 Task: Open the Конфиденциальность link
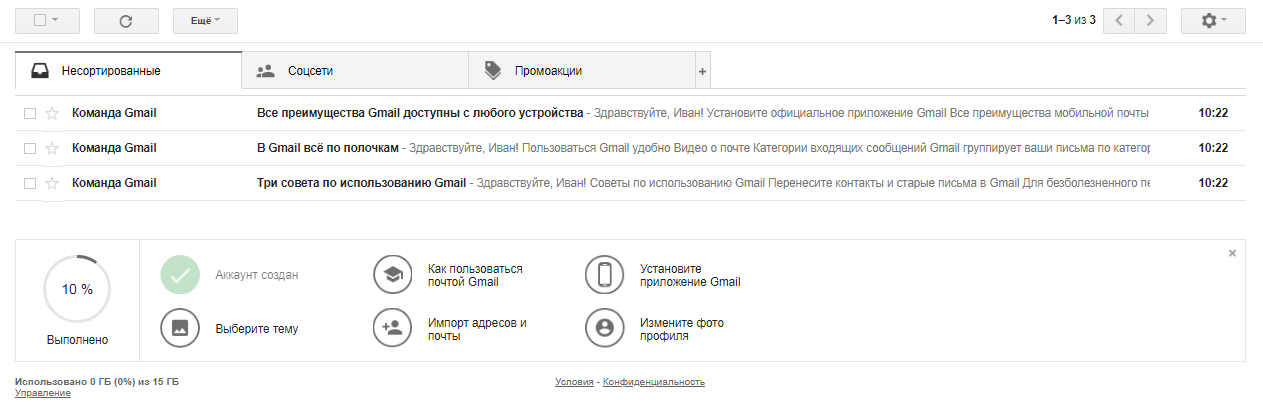654,382
